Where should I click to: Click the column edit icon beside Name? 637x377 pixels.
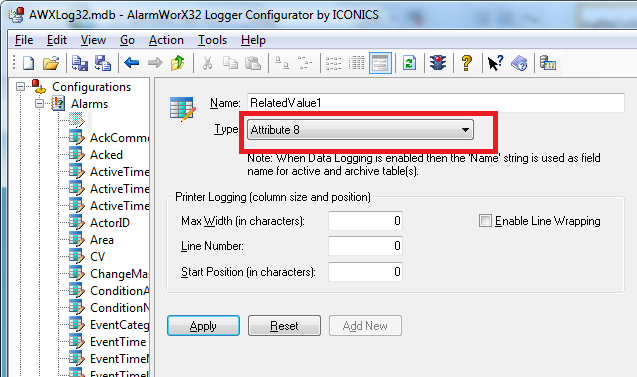182,109
